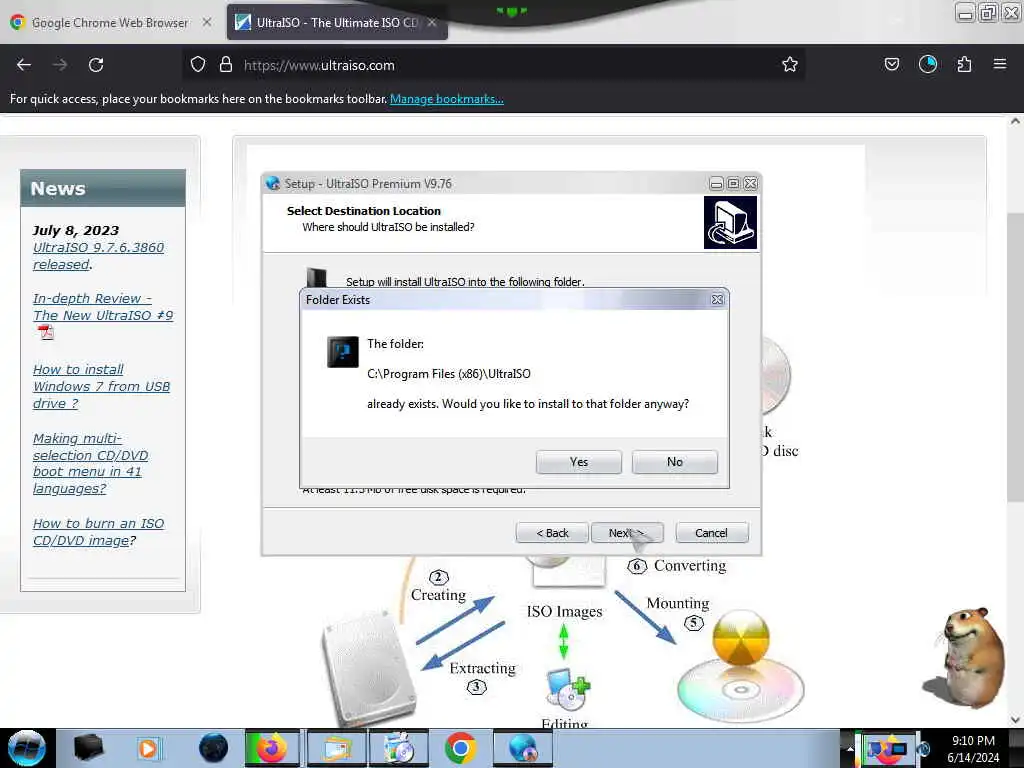The width and height of the screenshot is (1024, 768).
Task: Reload the current page
Action: [x=96, y=65]
